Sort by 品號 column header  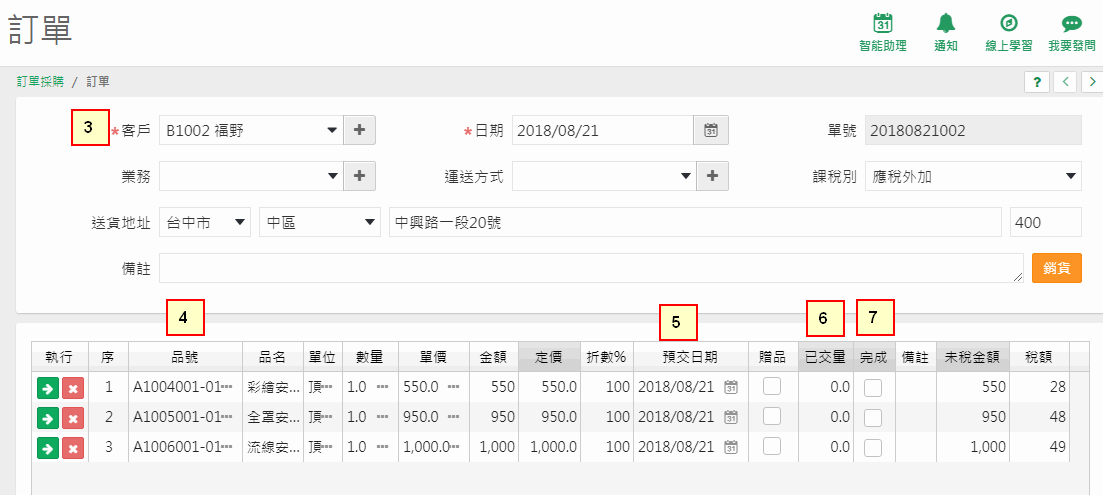point(185,356)
